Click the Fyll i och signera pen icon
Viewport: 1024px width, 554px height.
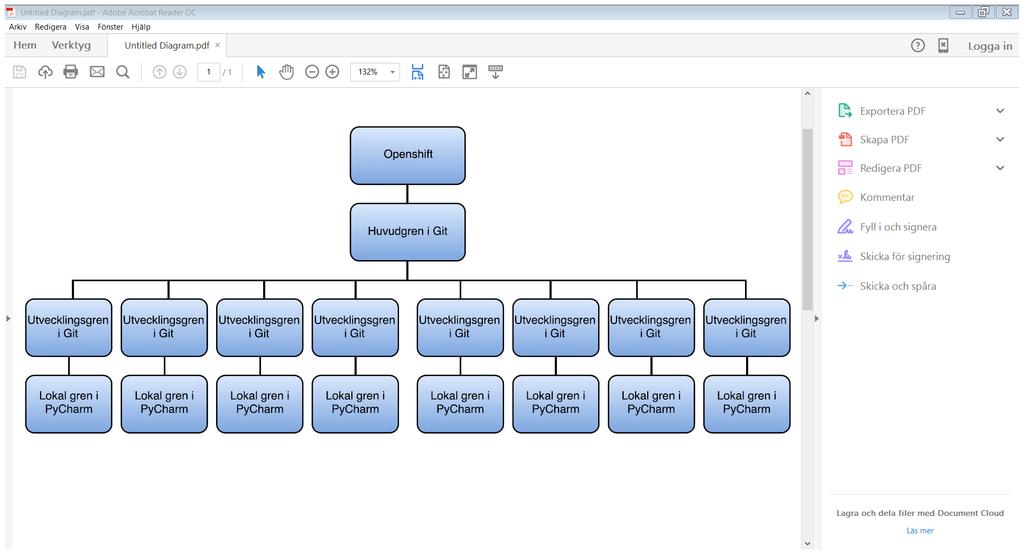[x=845, y=227]
